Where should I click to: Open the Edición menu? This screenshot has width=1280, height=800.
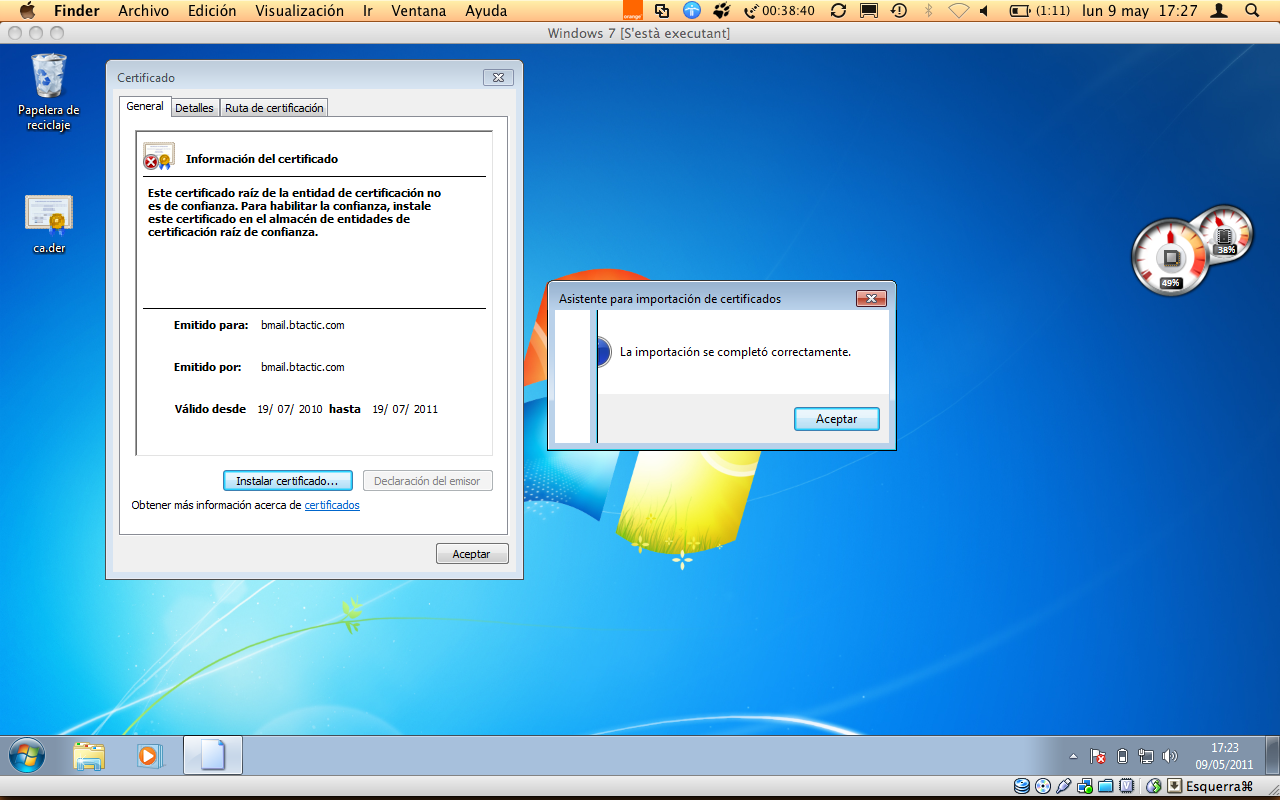click(x=212, y=11)
